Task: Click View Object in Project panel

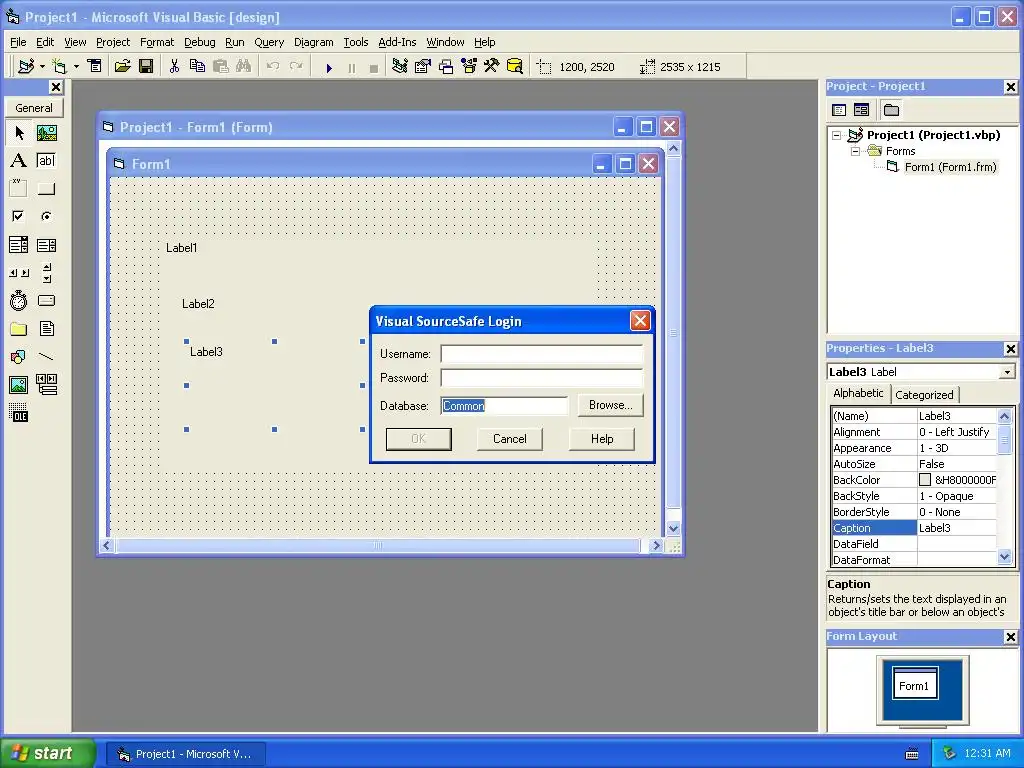Action: tap(861, 110)
